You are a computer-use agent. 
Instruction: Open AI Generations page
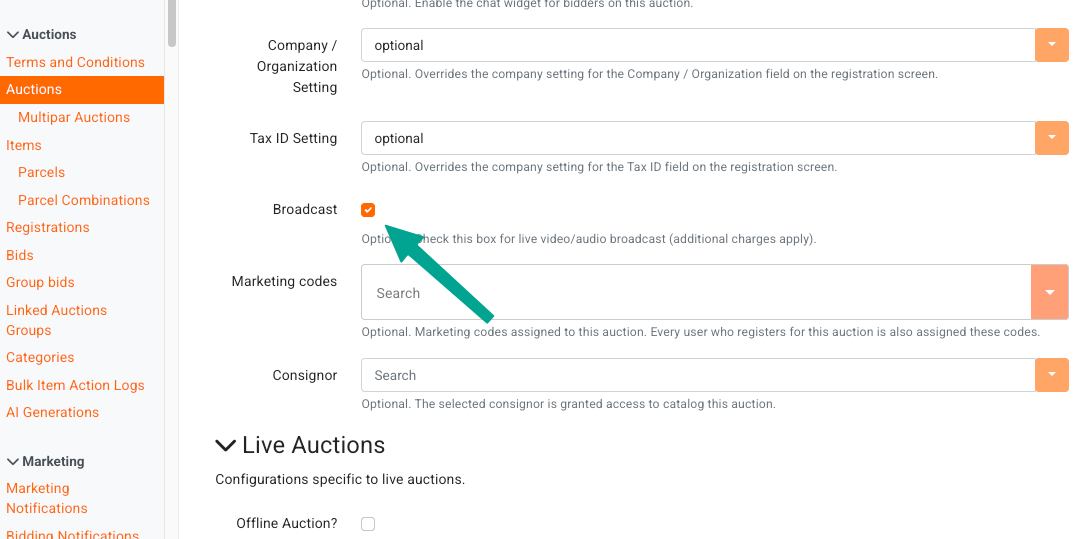click(x=53, y=412)
